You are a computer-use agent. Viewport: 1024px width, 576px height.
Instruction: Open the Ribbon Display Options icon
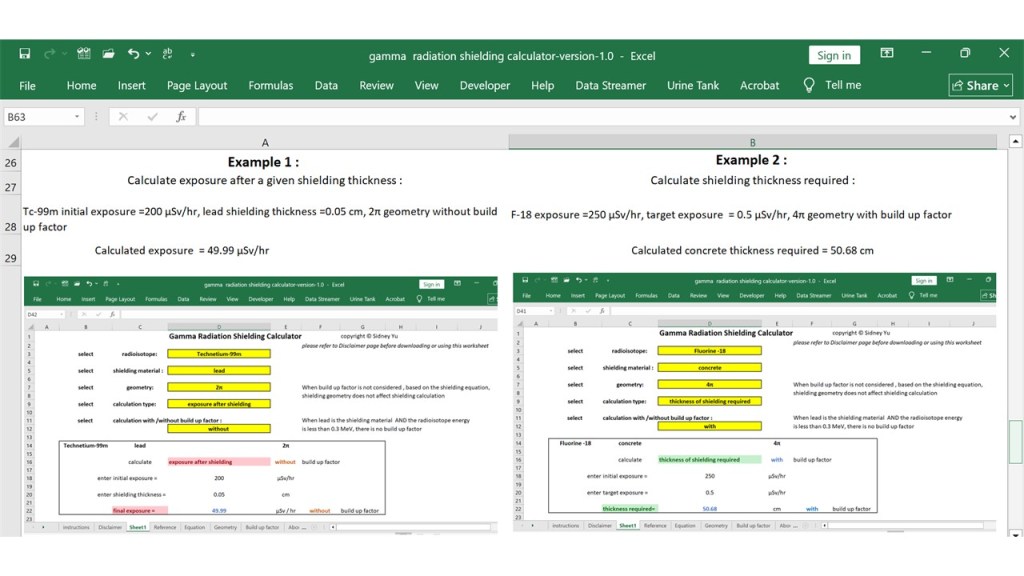[x=887, y=54]
